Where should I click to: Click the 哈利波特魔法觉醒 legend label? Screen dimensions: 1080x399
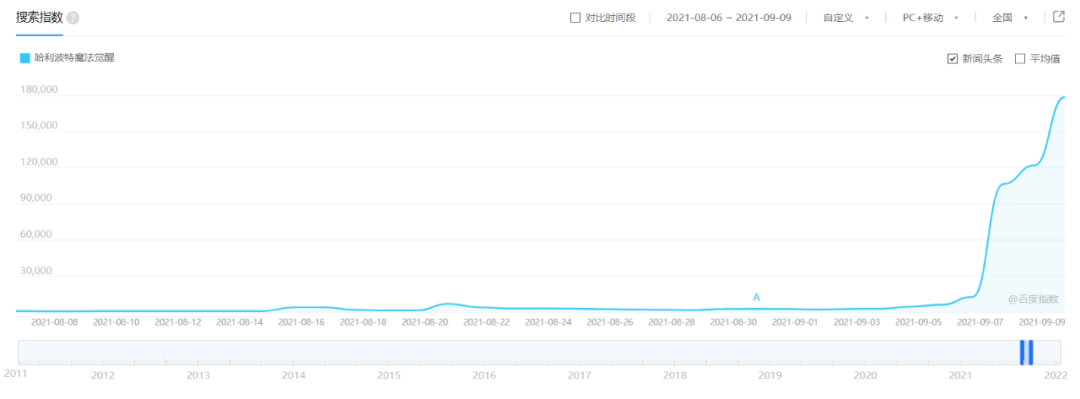click(x=74, y=59)
